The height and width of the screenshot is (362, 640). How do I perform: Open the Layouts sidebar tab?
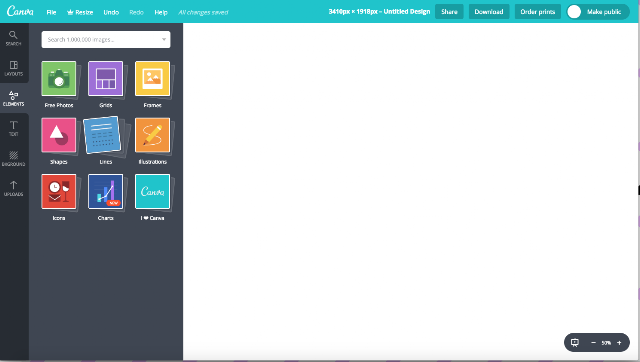click(13, 68)
